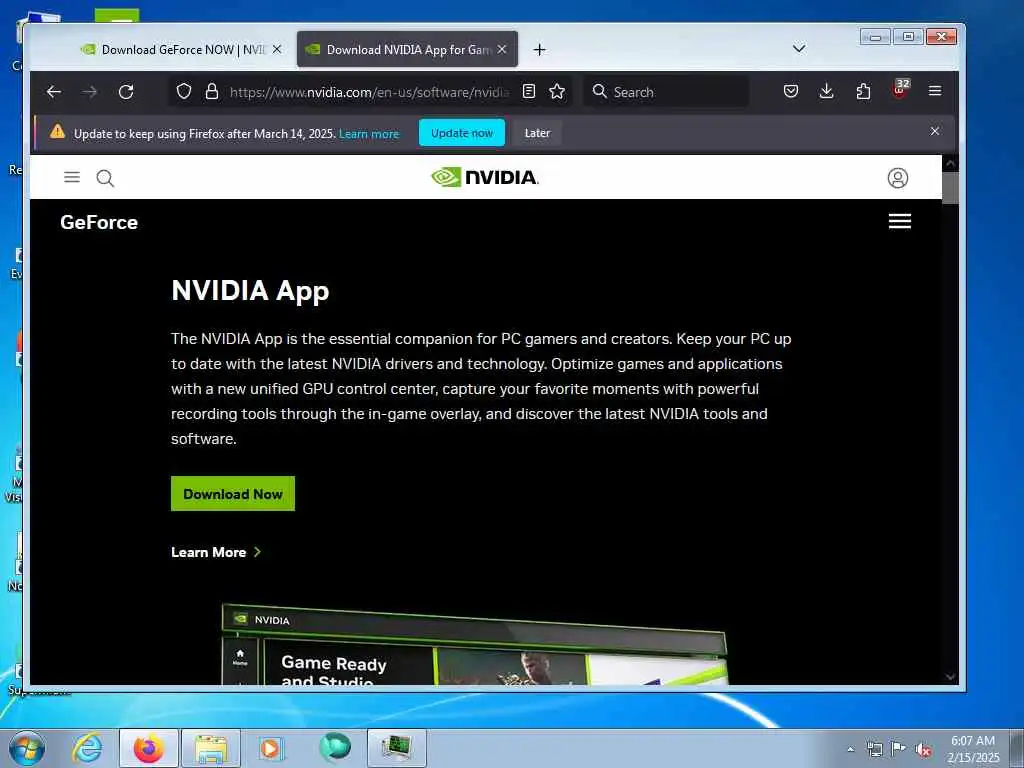Open the Firefox downloads panel
This screenshot has height=768, width=1024.
(826, 91)
